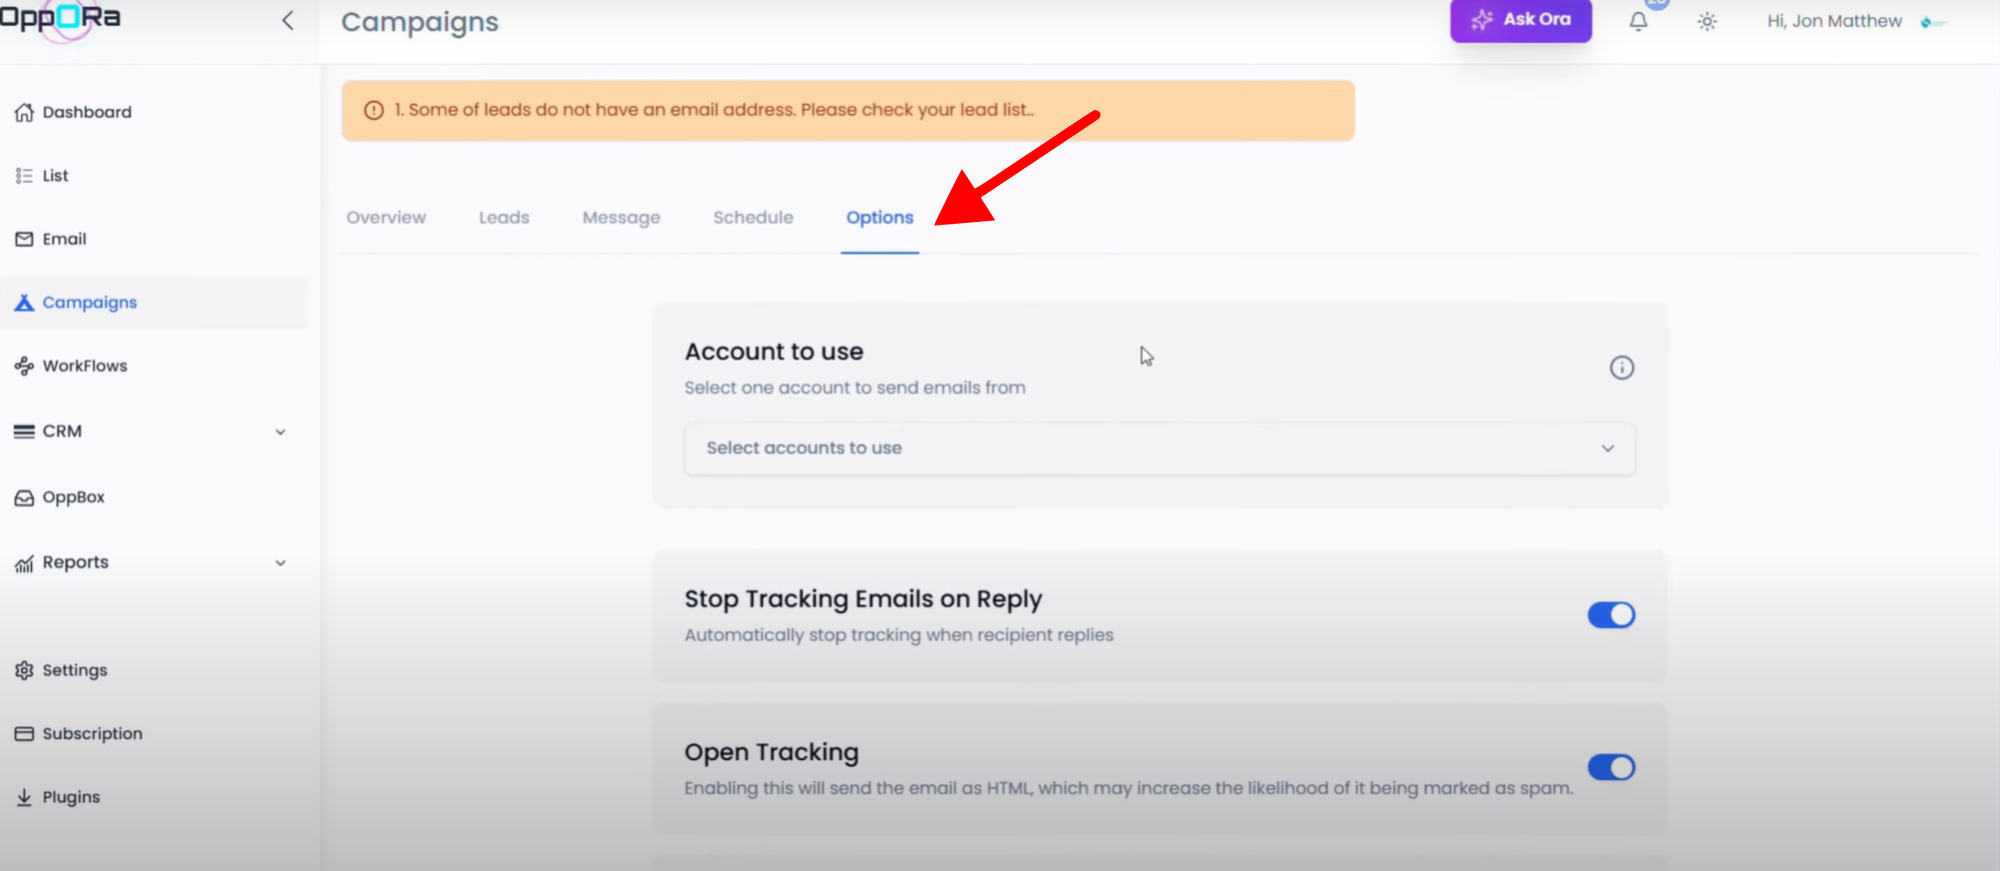Open the Hi, Jon Matthew profile menu
2000x871 pixels.
click(1834, 21)
